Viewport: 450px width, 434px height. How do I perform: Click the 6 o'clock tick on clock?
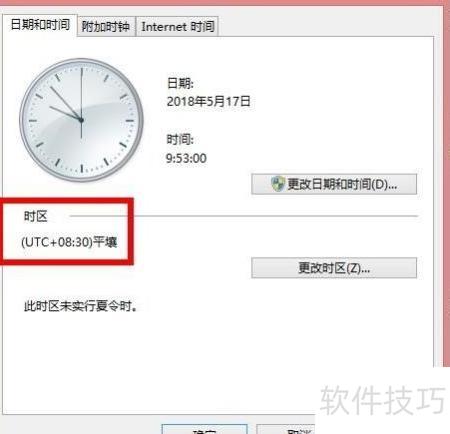coord(82,169)
